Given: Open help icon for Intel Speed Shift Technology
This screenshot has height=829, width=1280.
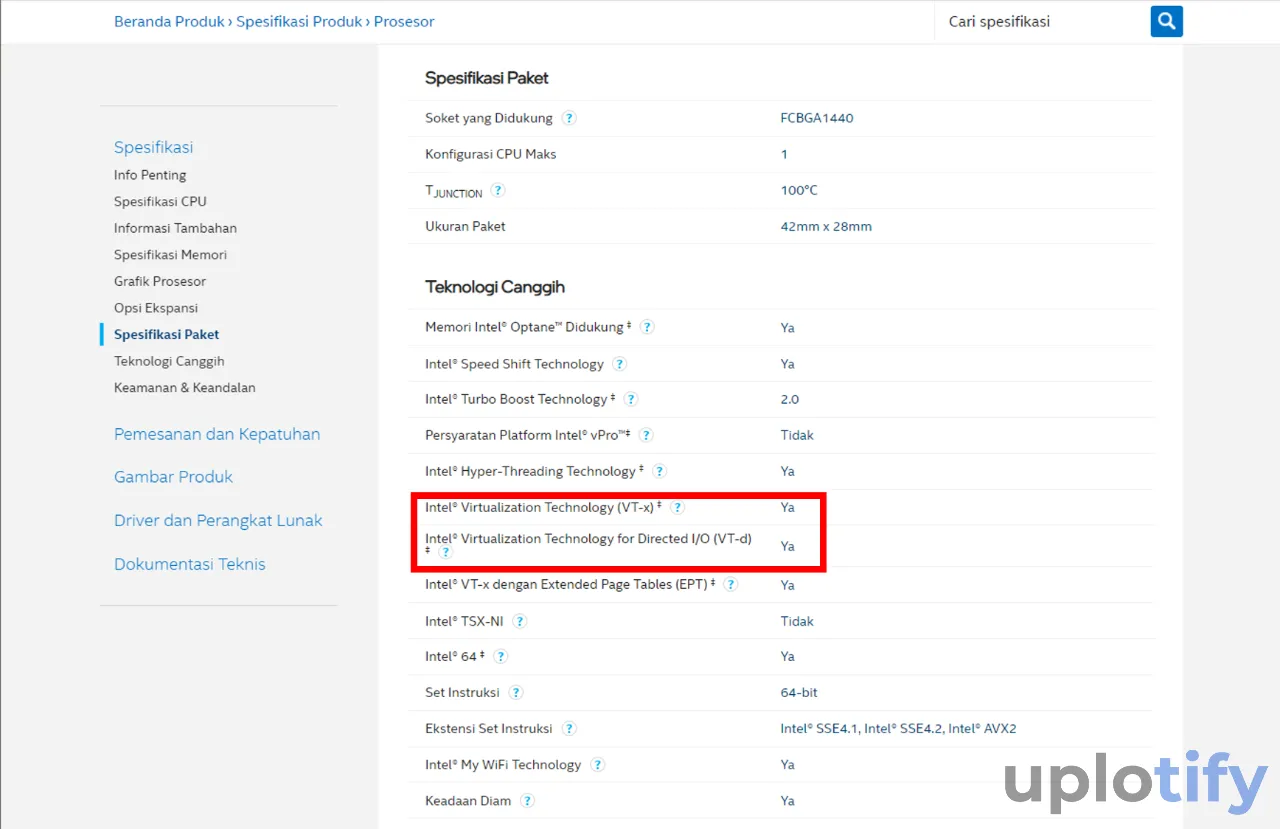Looking at the screenshot, I should coord(620,364).
